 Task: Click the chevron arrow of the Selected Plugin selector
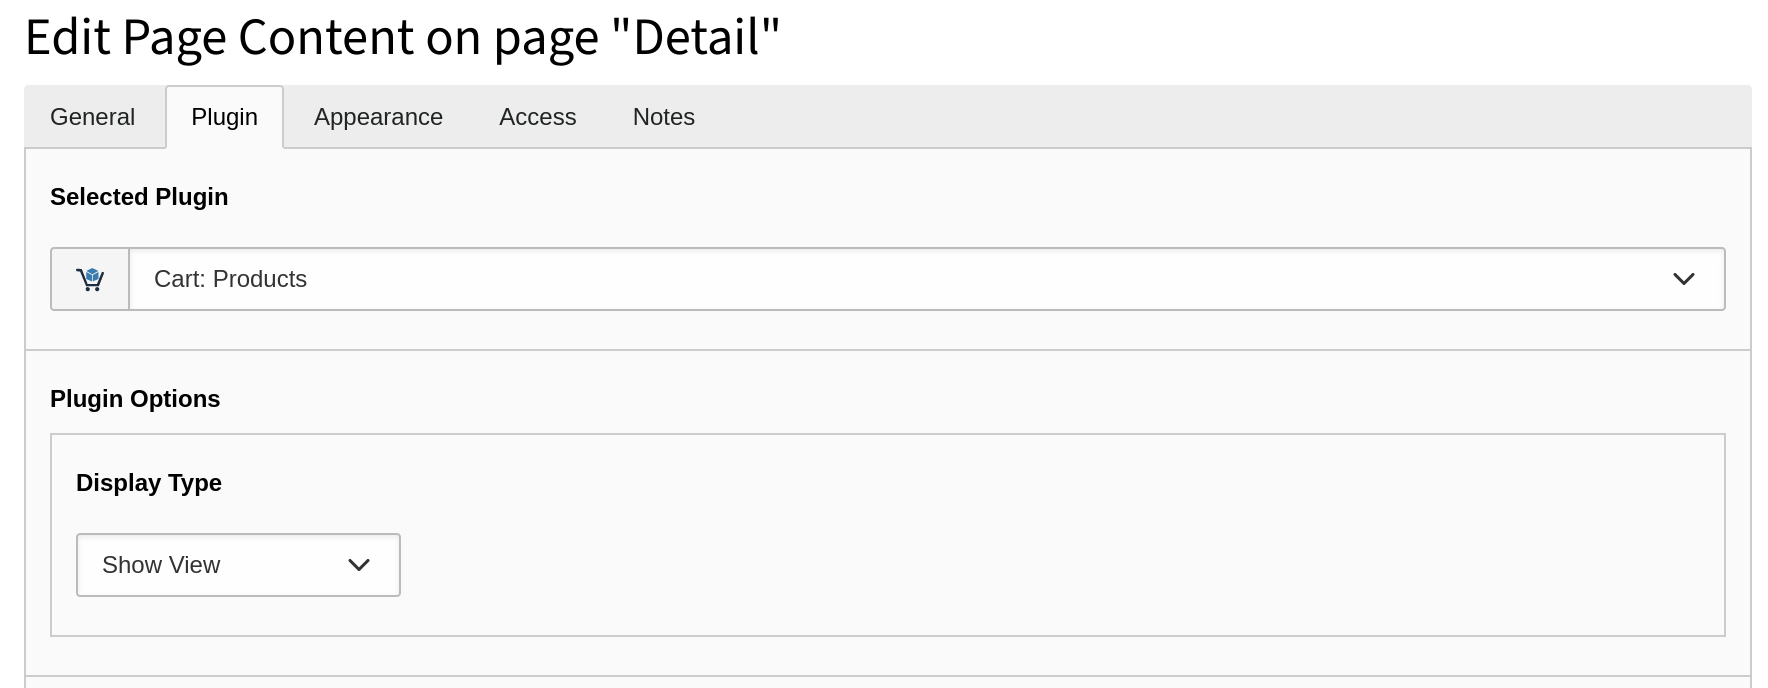coord(1683,279)
